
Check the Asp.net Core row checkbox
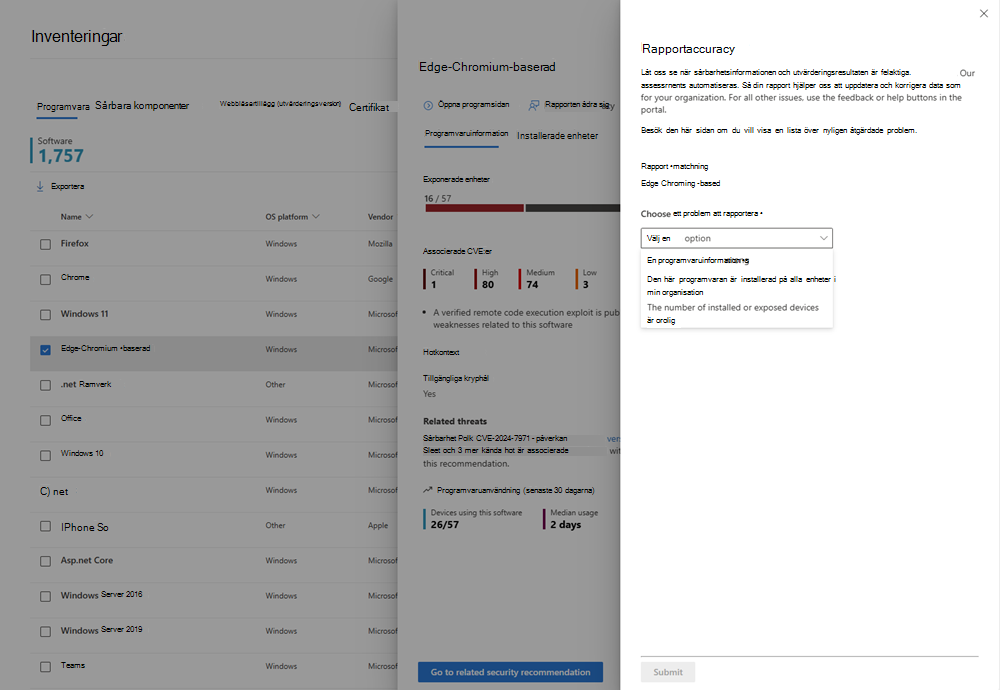coord(45,561)
